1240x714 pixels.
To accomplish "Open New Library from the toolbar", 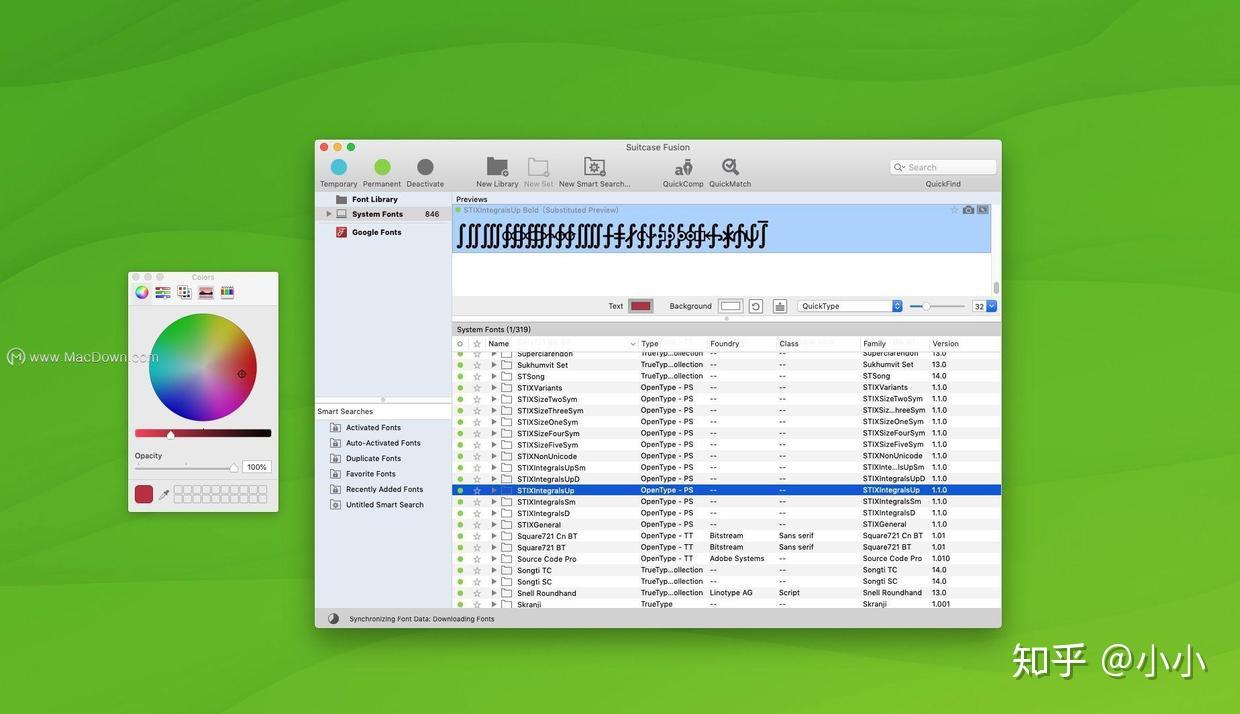I will click(496, 167).
